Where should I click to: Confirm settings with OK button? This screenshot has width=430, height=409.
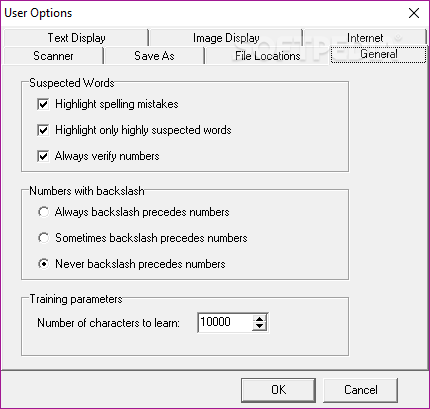(x=278, y=390)
